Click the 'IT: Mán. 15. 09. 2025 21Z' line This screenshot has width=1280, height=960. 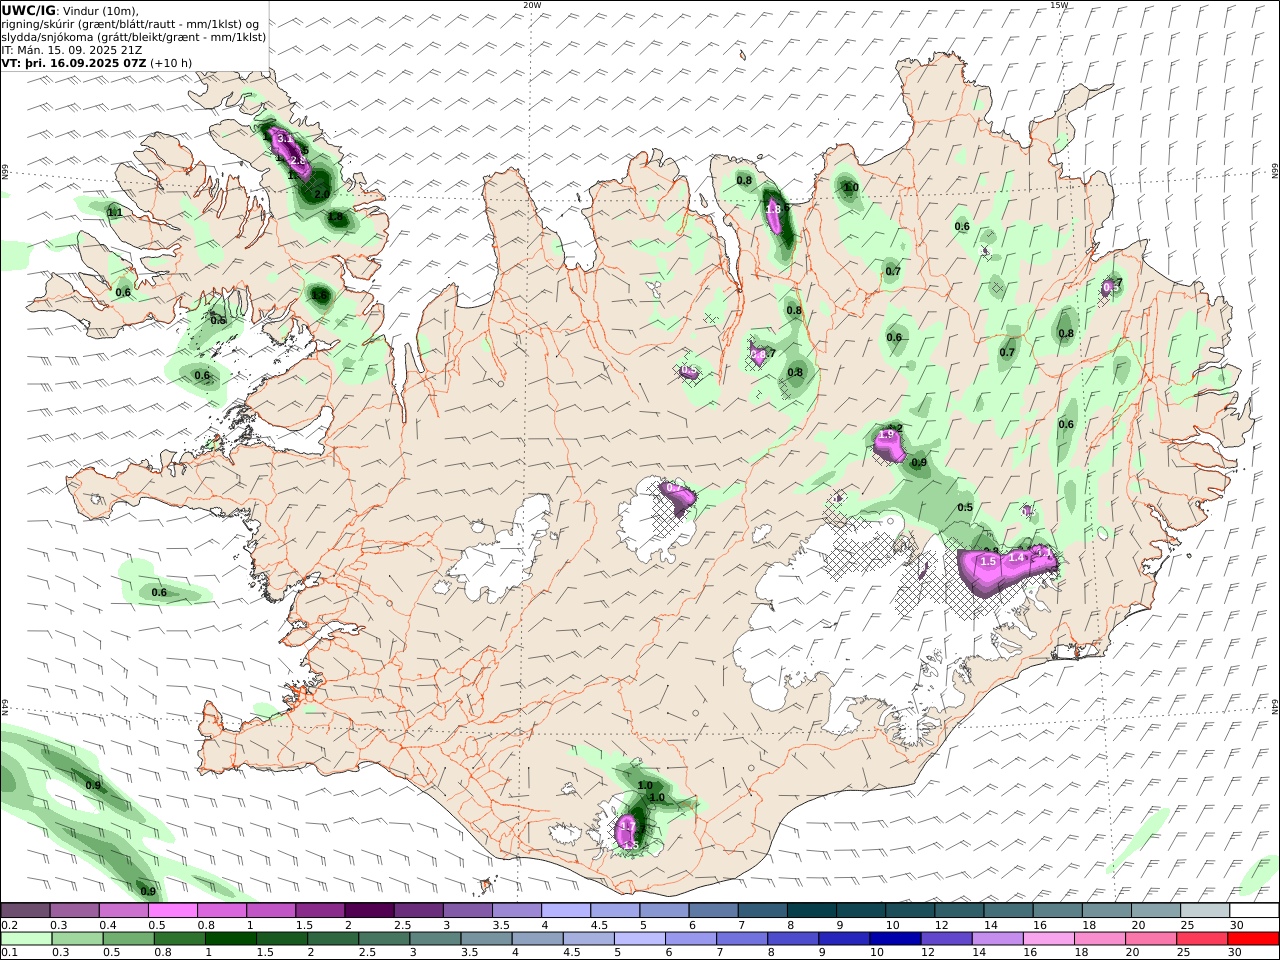72,50
